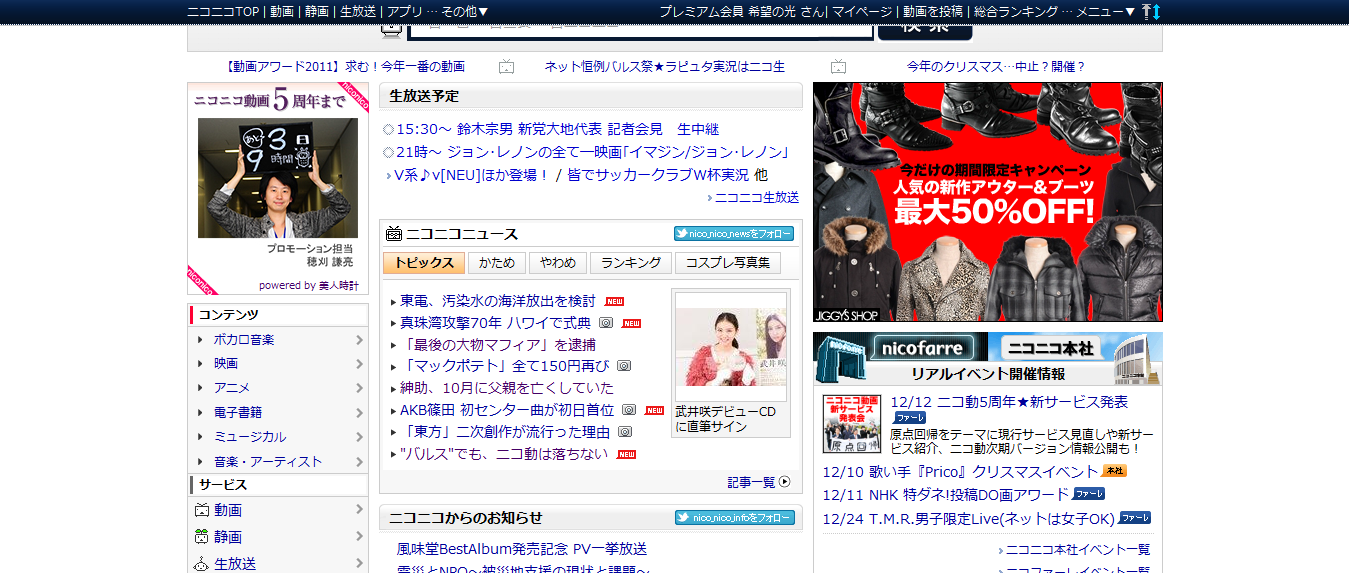
Task: Open 紳助、10月に父親を亡くしていた headline
Action: 507,388
